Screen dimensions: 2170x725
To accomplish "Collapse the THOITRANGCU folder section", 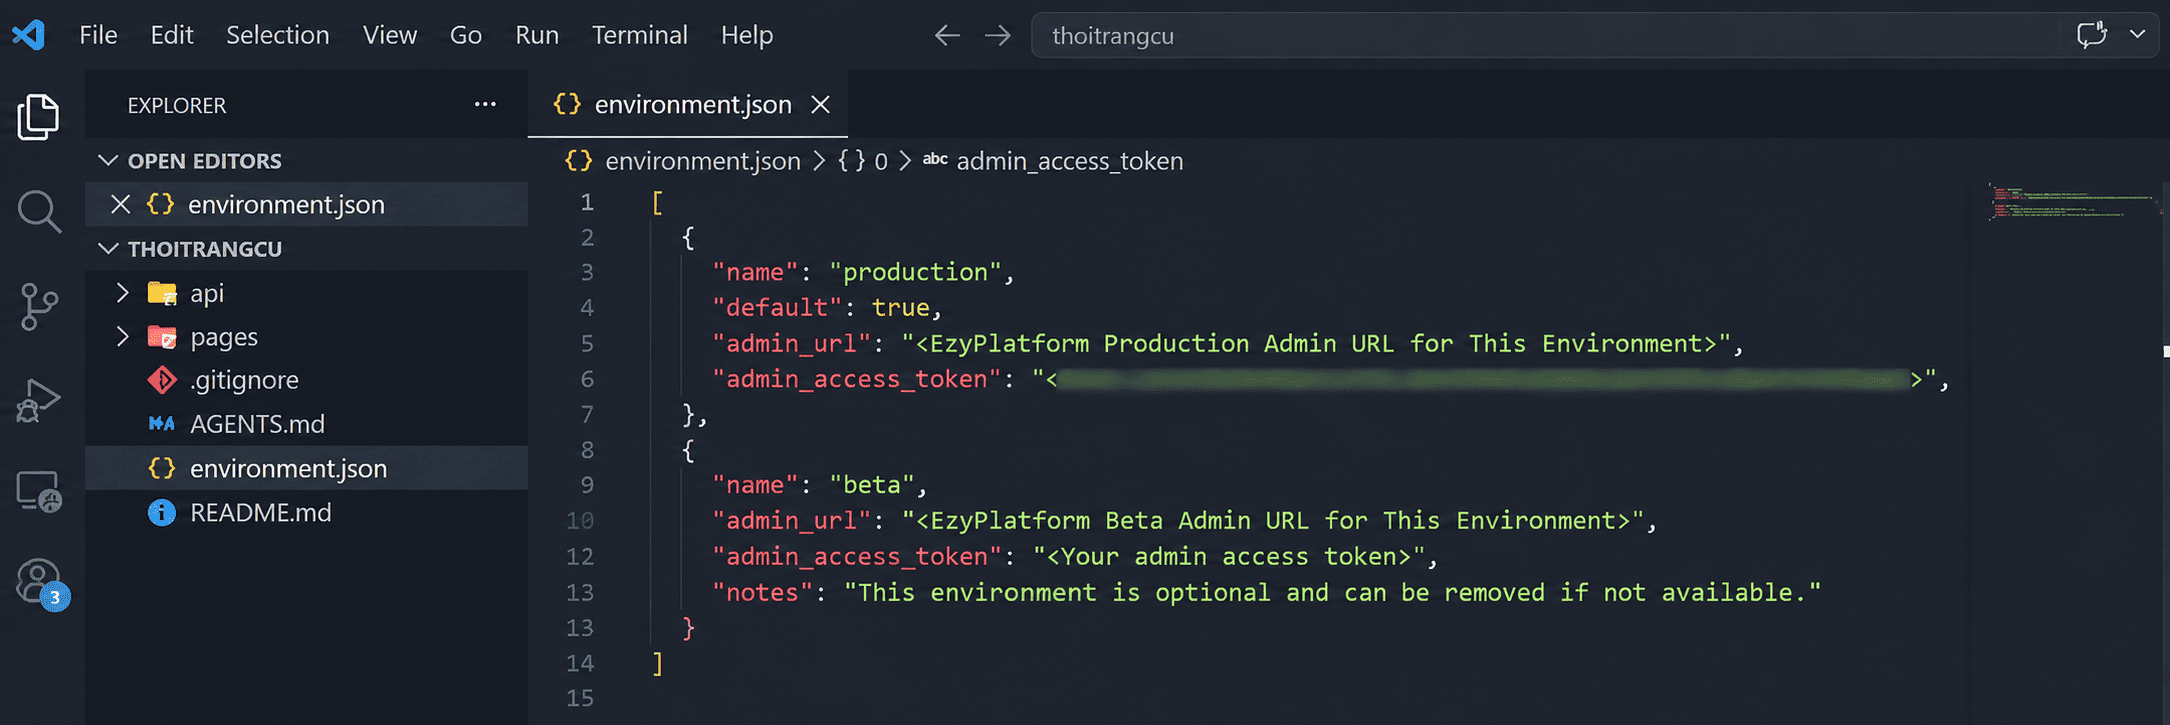I will [307, 248].
